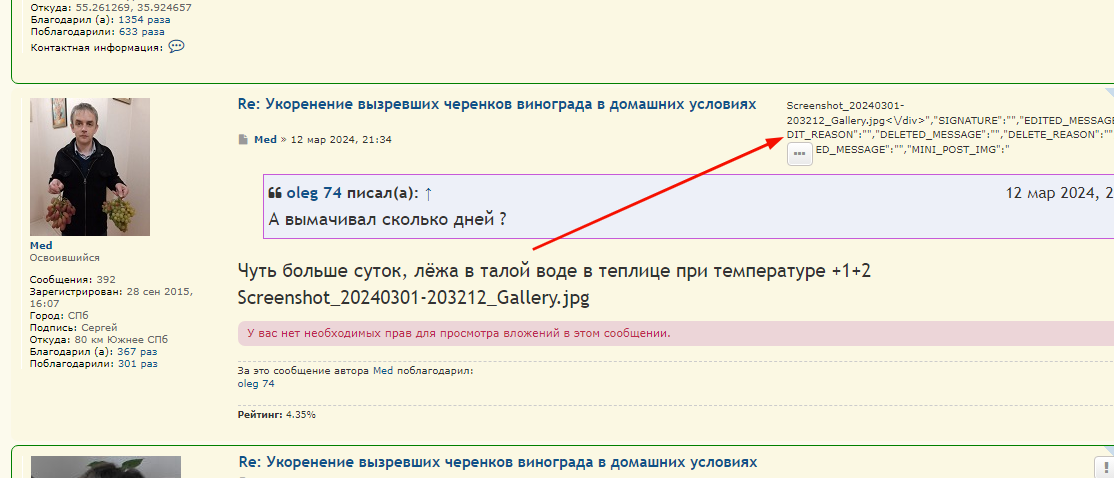This screenshot has height=478, width=1114.
Task: Open Med author link next to the post date
Action: (x=265, y=139)
